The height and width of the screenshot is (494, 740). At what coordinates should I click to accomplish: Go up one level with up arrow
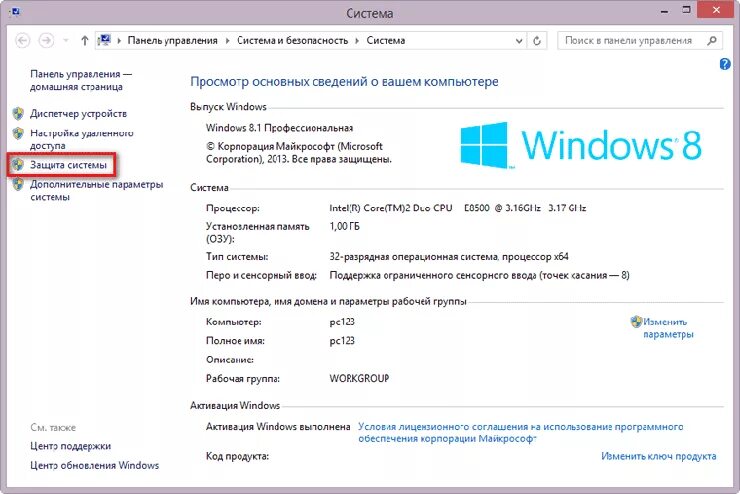pos(84,41)
